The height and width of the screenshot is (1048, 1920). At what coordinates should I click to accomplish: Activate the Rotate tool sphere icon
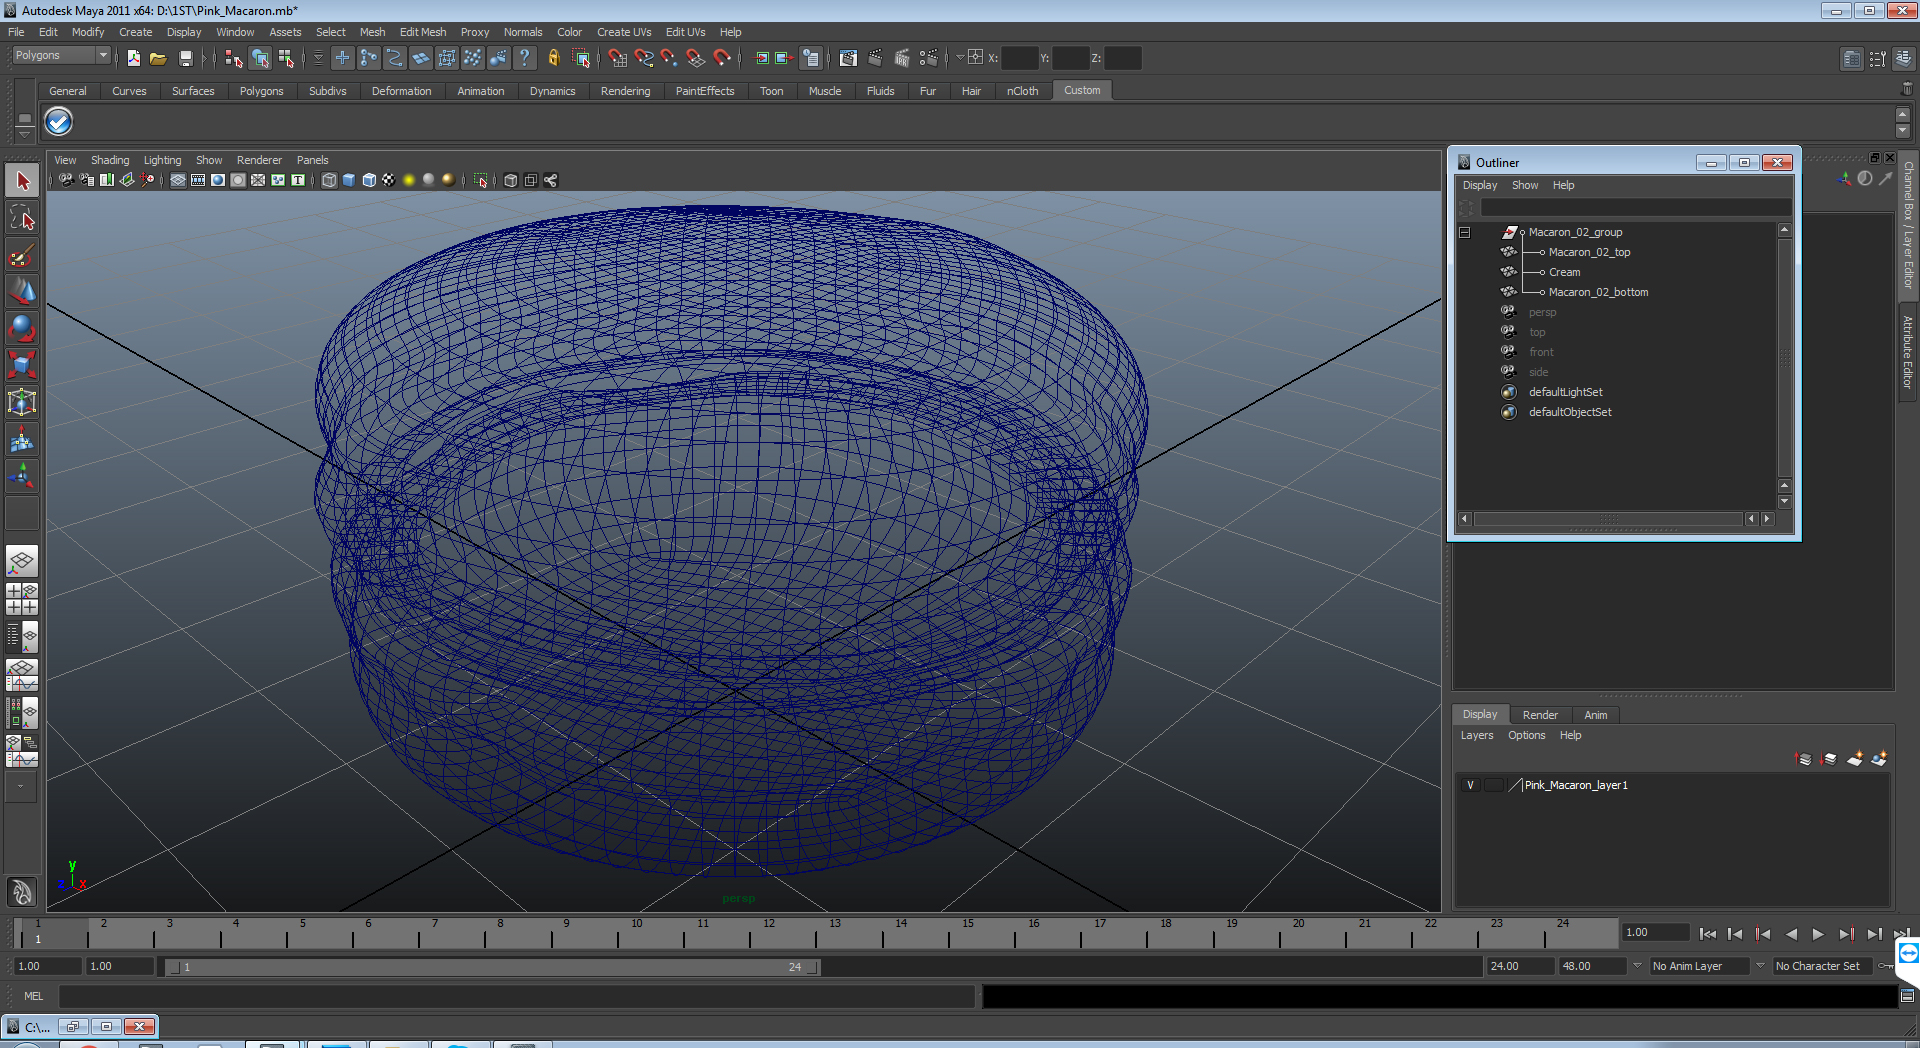point(22,329)
